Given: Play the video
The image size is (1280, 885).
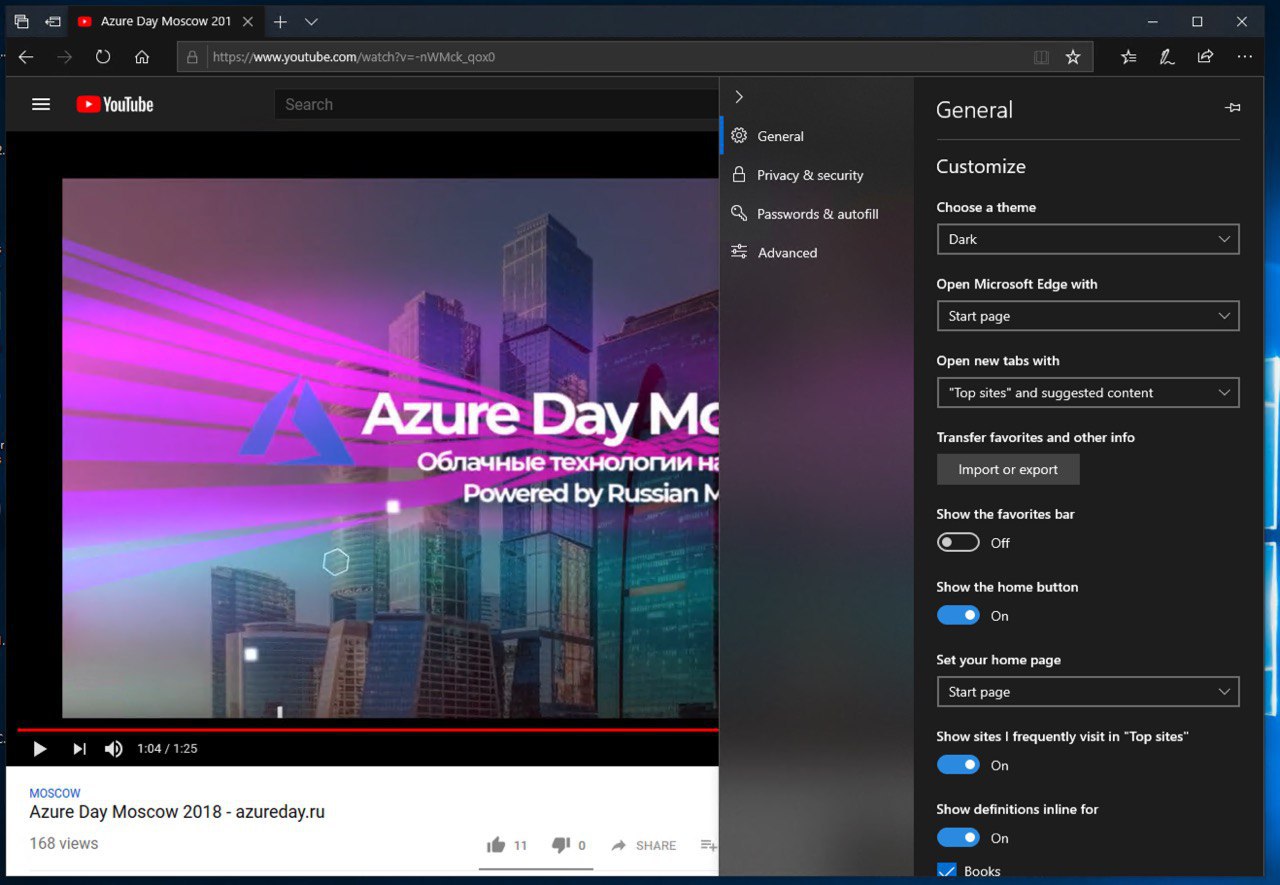Looking at the screenshot, I should coord(40,749).
